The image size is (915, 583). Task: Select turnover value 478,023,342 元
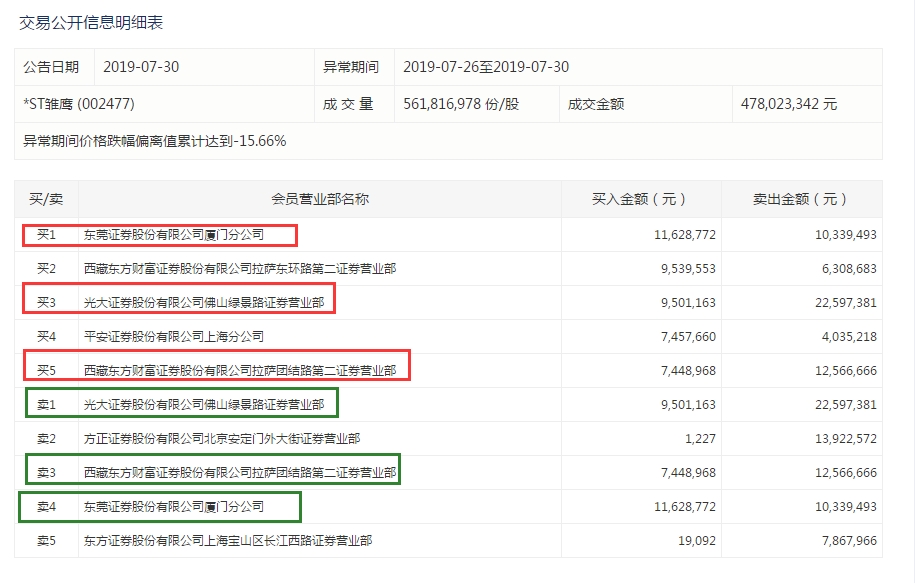pos(789,104)
